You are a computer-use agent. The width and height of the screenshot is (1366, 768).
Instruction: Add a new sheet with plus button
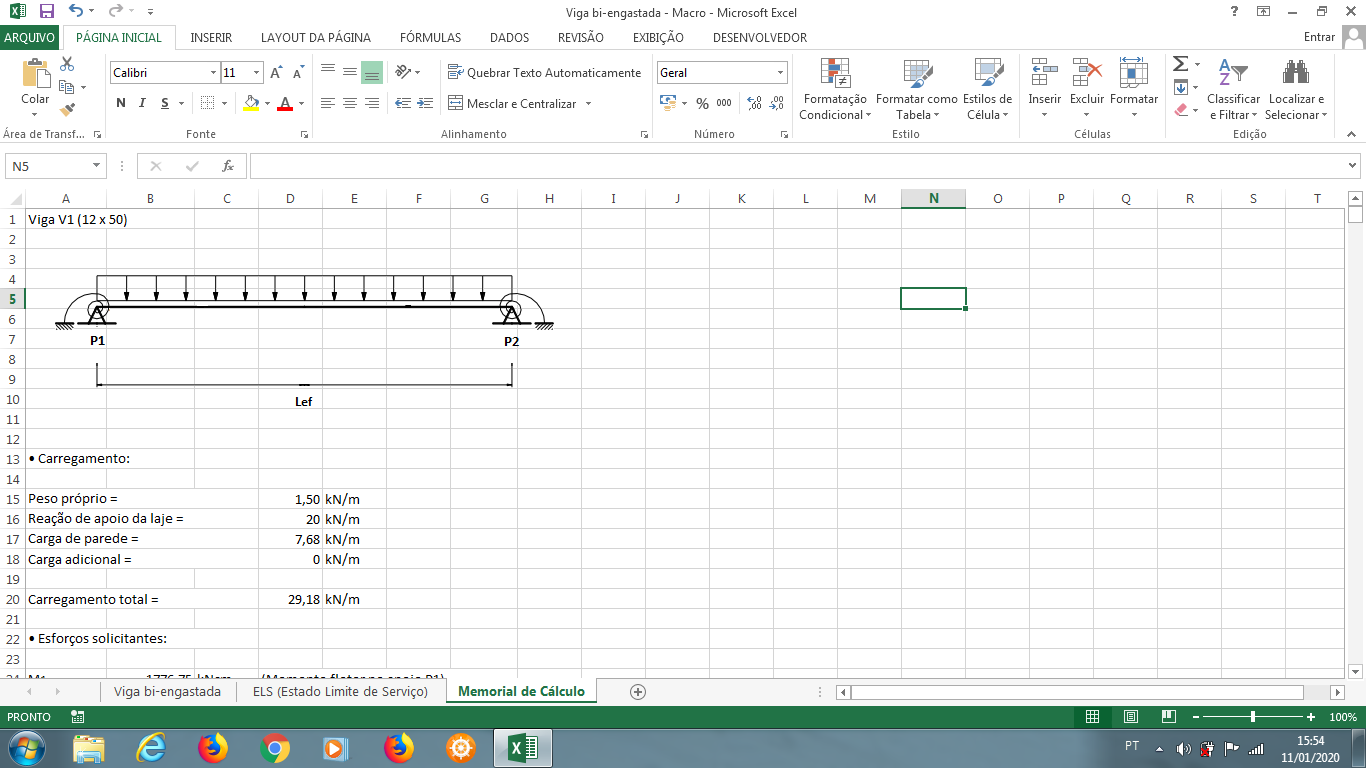pos(638,692)
